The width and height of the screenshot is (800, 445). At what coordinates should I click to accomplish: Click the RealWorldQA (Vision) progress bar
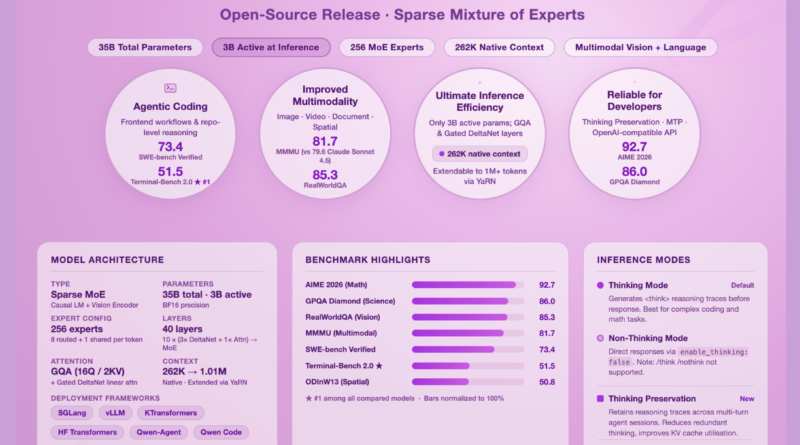(468, 317)
